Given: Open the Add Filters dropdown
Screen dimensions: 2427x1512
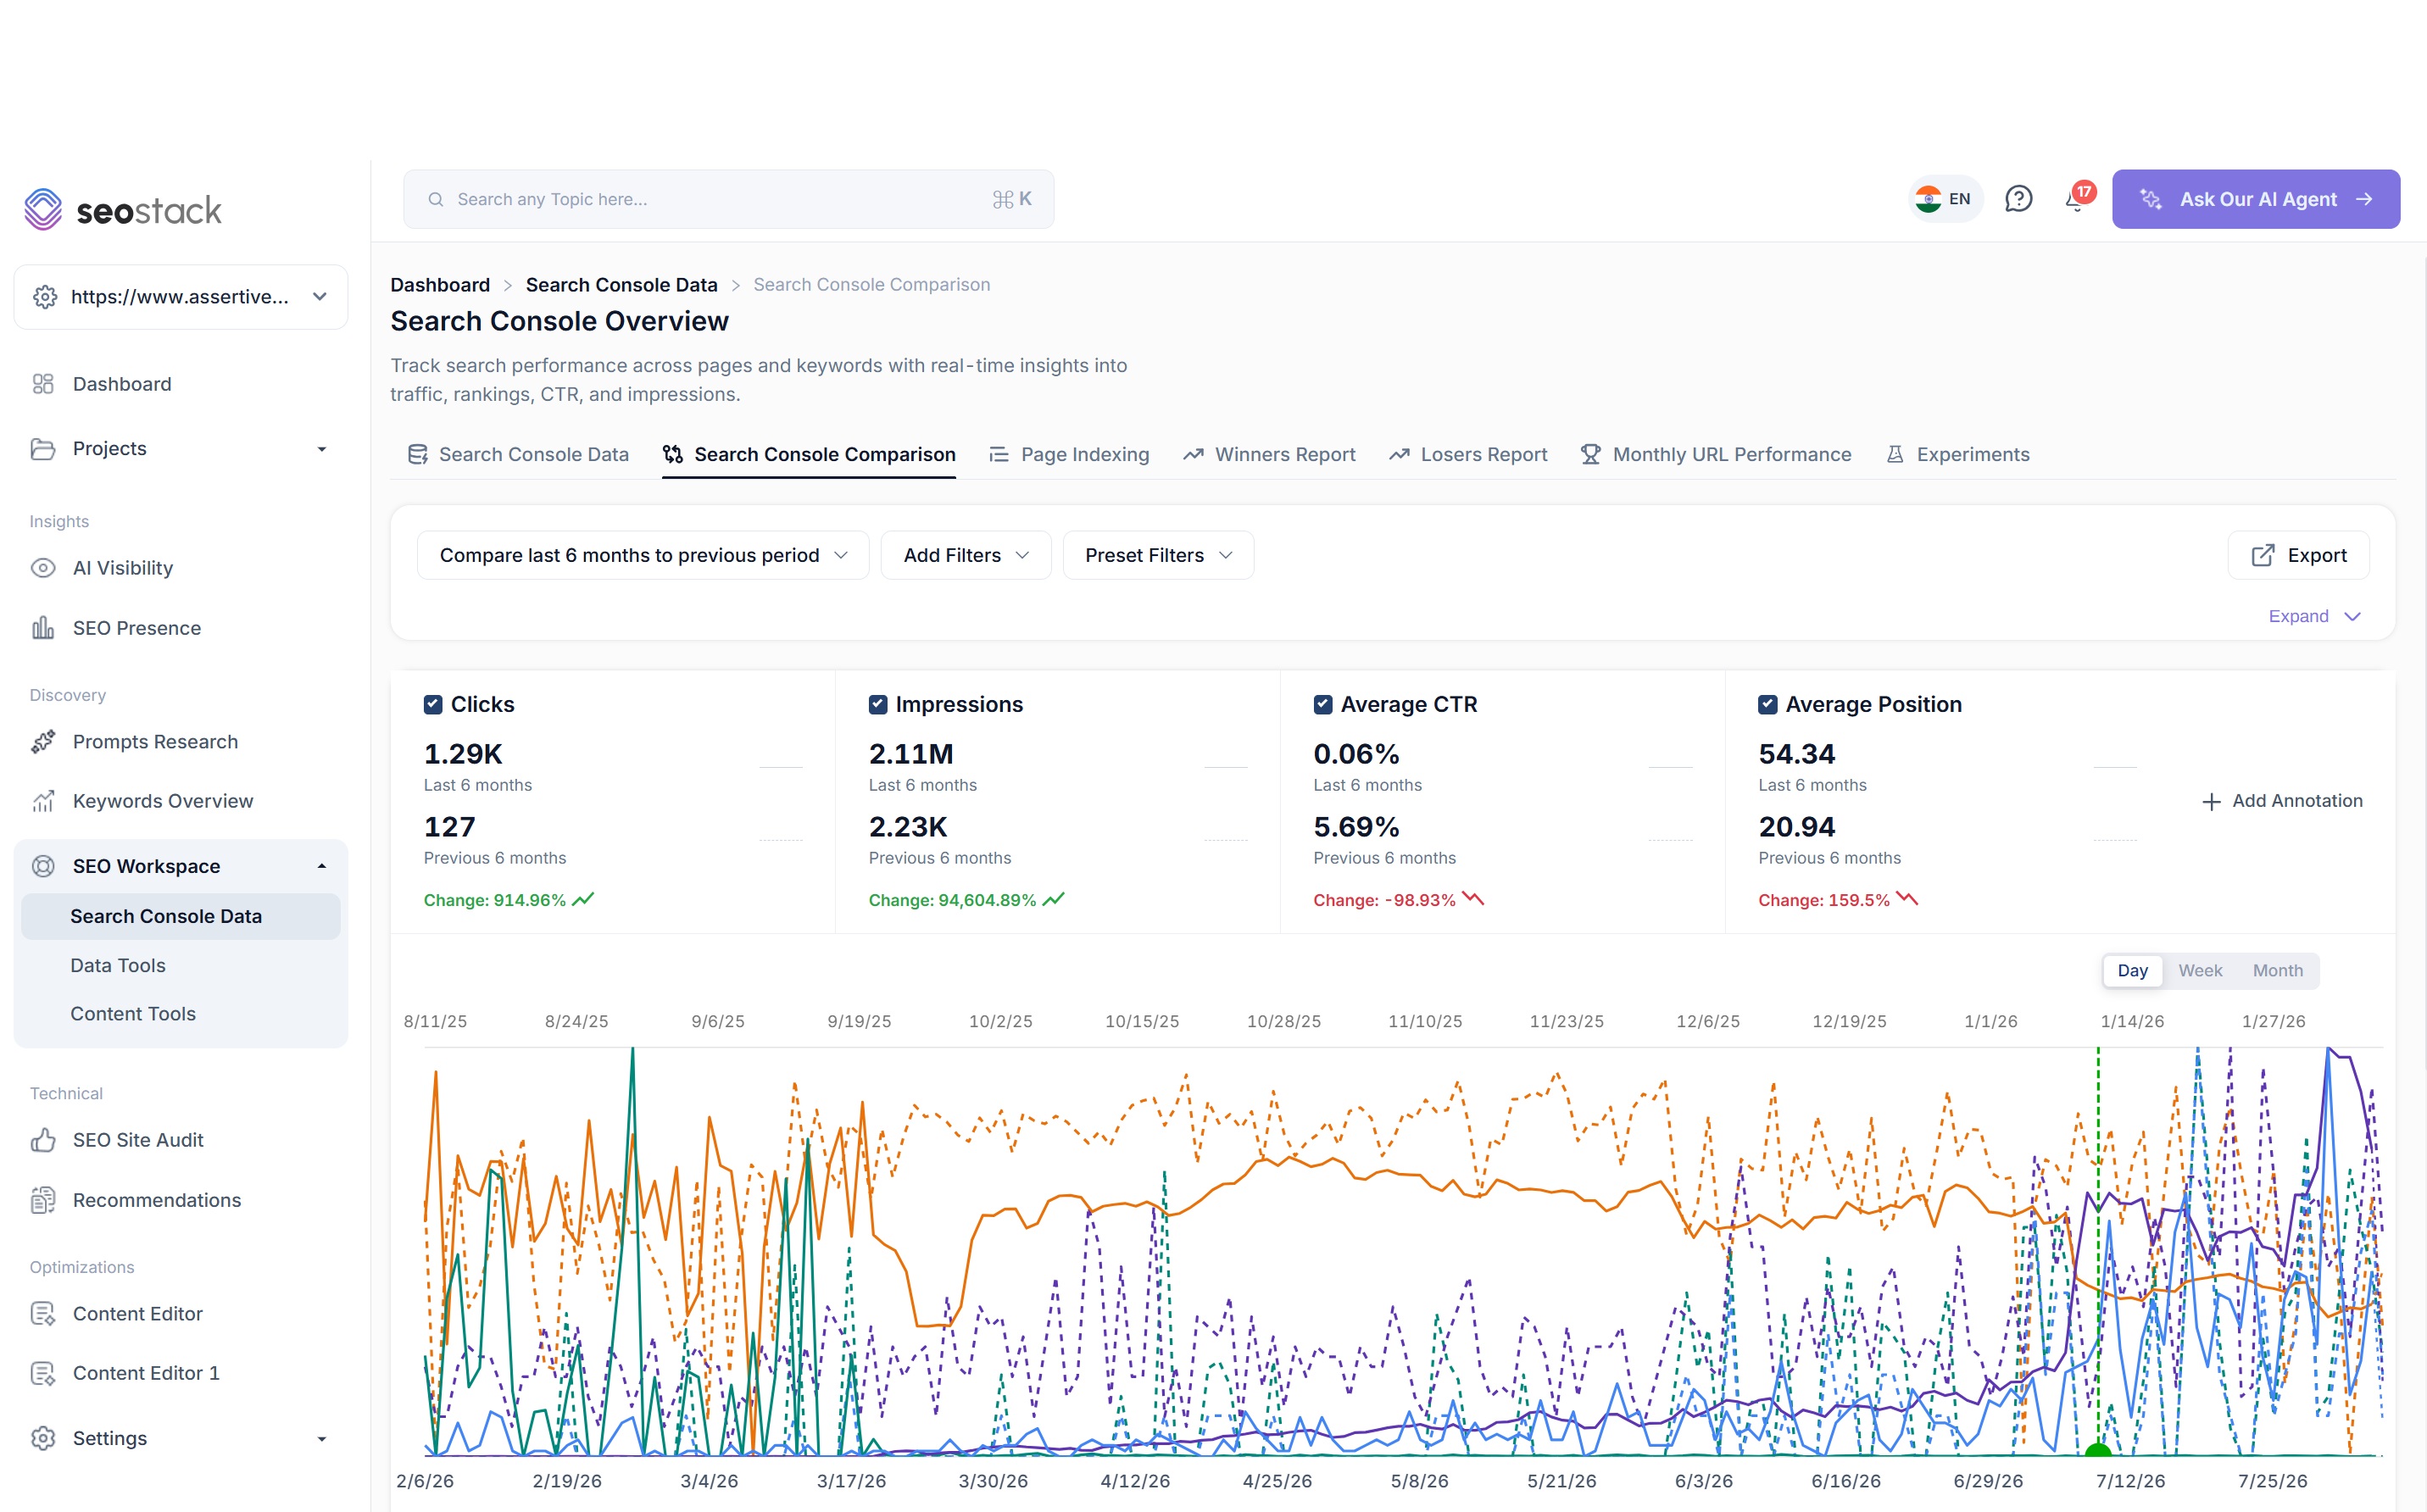Looking at the screenshot, I should click(x=966, y=555).
